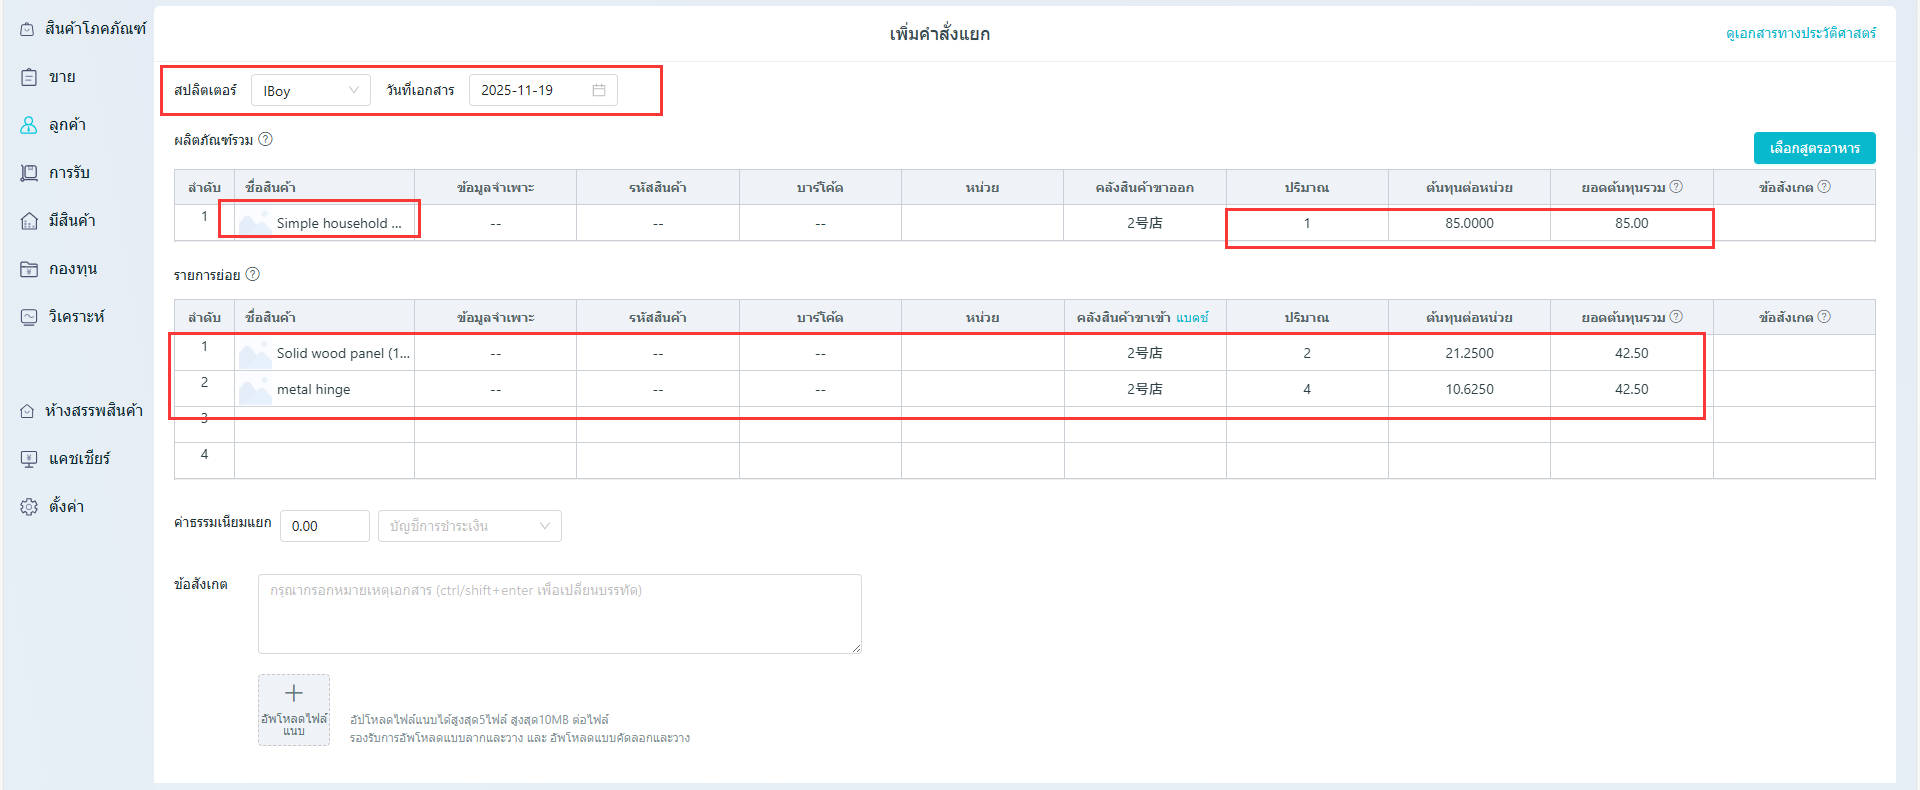Click the plus icon to upload attachment
1920x790 pixels.
pos(294,694)
